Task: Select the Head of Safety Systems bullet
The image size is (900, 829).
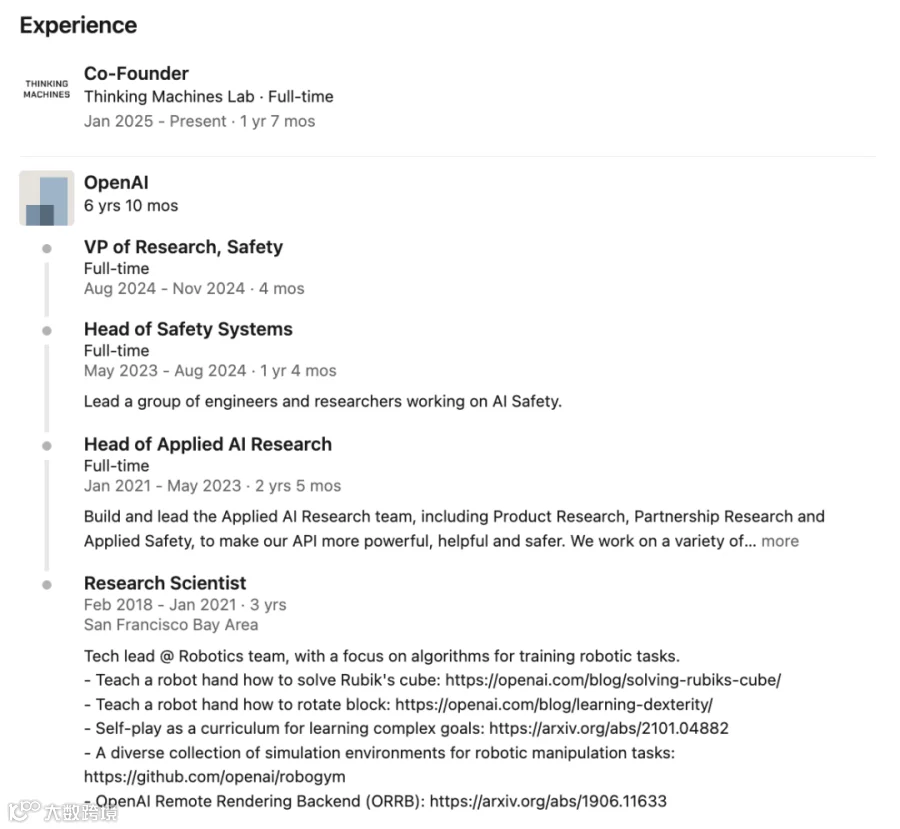Action: pos(47,331)
